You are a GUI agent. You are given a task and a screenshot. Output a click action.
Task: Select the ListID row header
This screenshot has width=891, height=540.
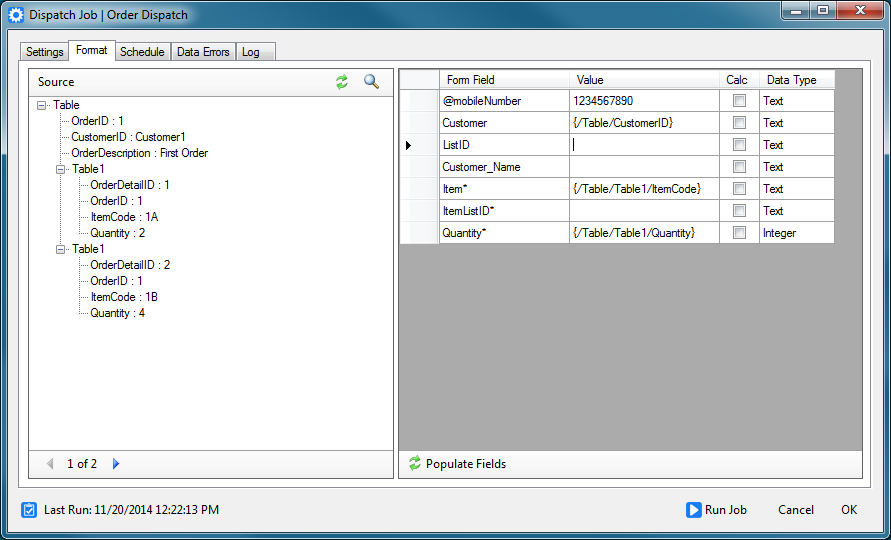[x=419, y=145]
